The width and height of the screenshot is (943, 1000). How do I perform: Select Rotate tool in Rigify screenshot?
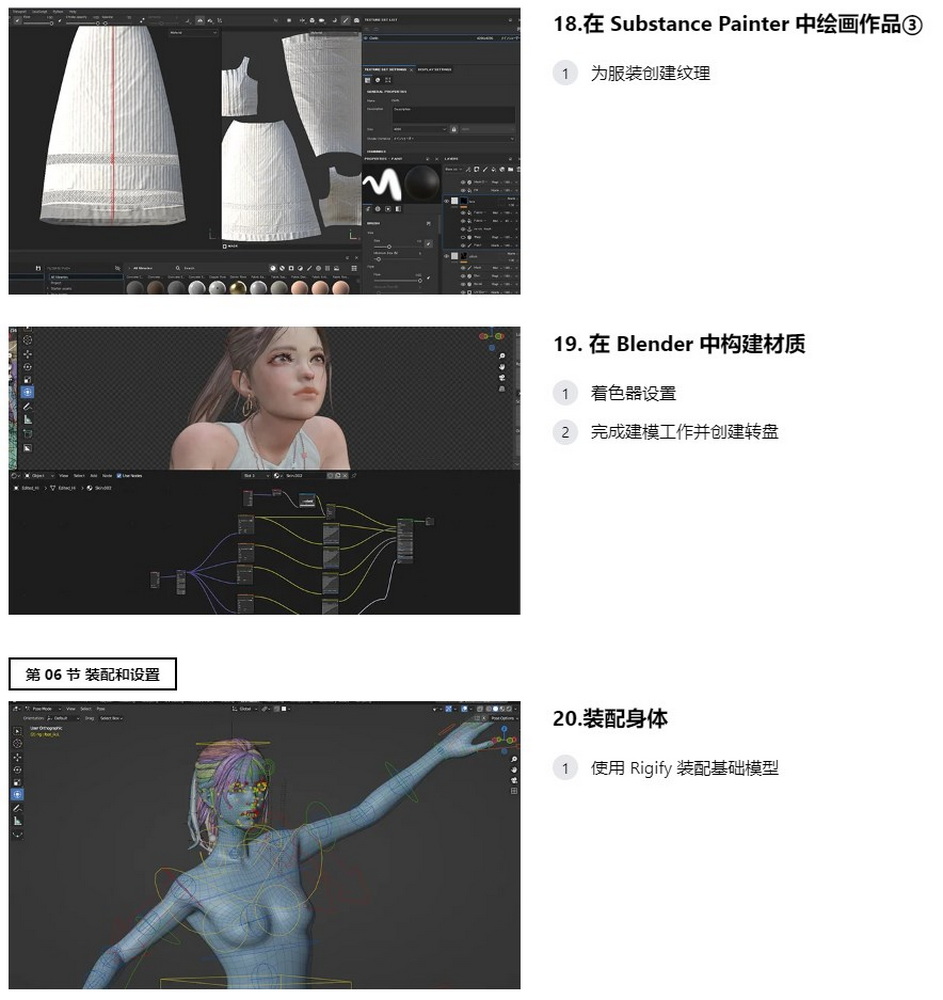[17, 770]
